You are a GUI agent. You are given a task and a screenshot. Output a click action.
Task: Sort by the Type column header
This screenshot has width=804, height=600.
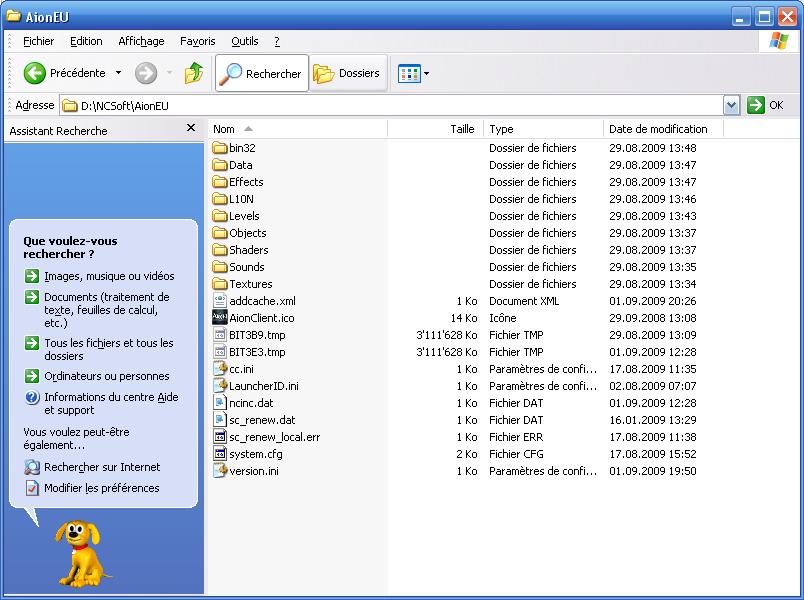(543, 129)
